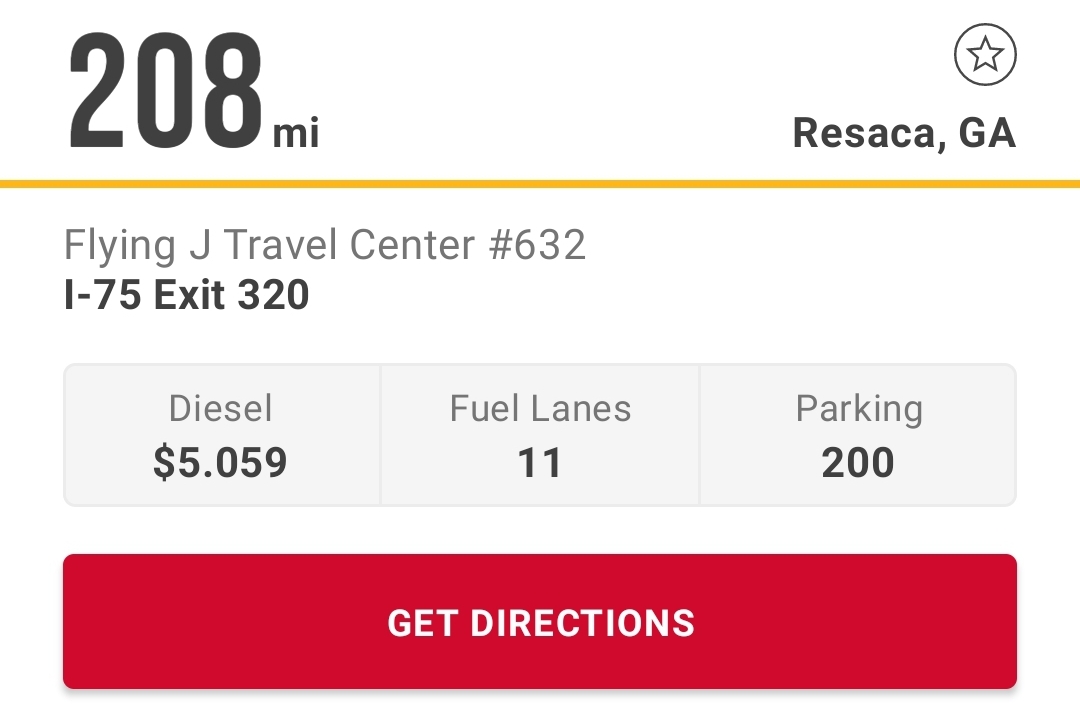The height and width of the screenshot is (724, 1080).
Task: Tap the Parking label
Action: (x=858, y=408)
